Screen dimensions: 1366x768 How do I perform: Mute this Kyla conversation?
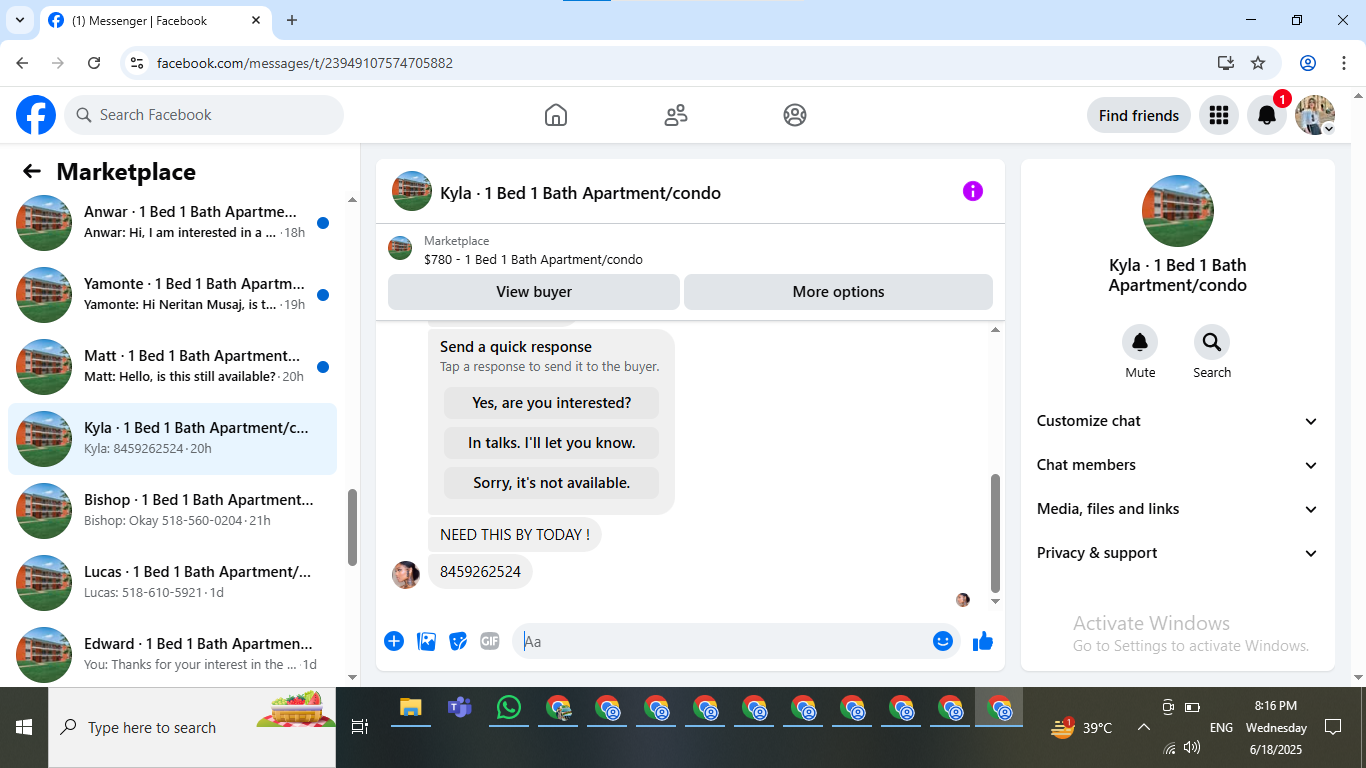(1140, 342)
